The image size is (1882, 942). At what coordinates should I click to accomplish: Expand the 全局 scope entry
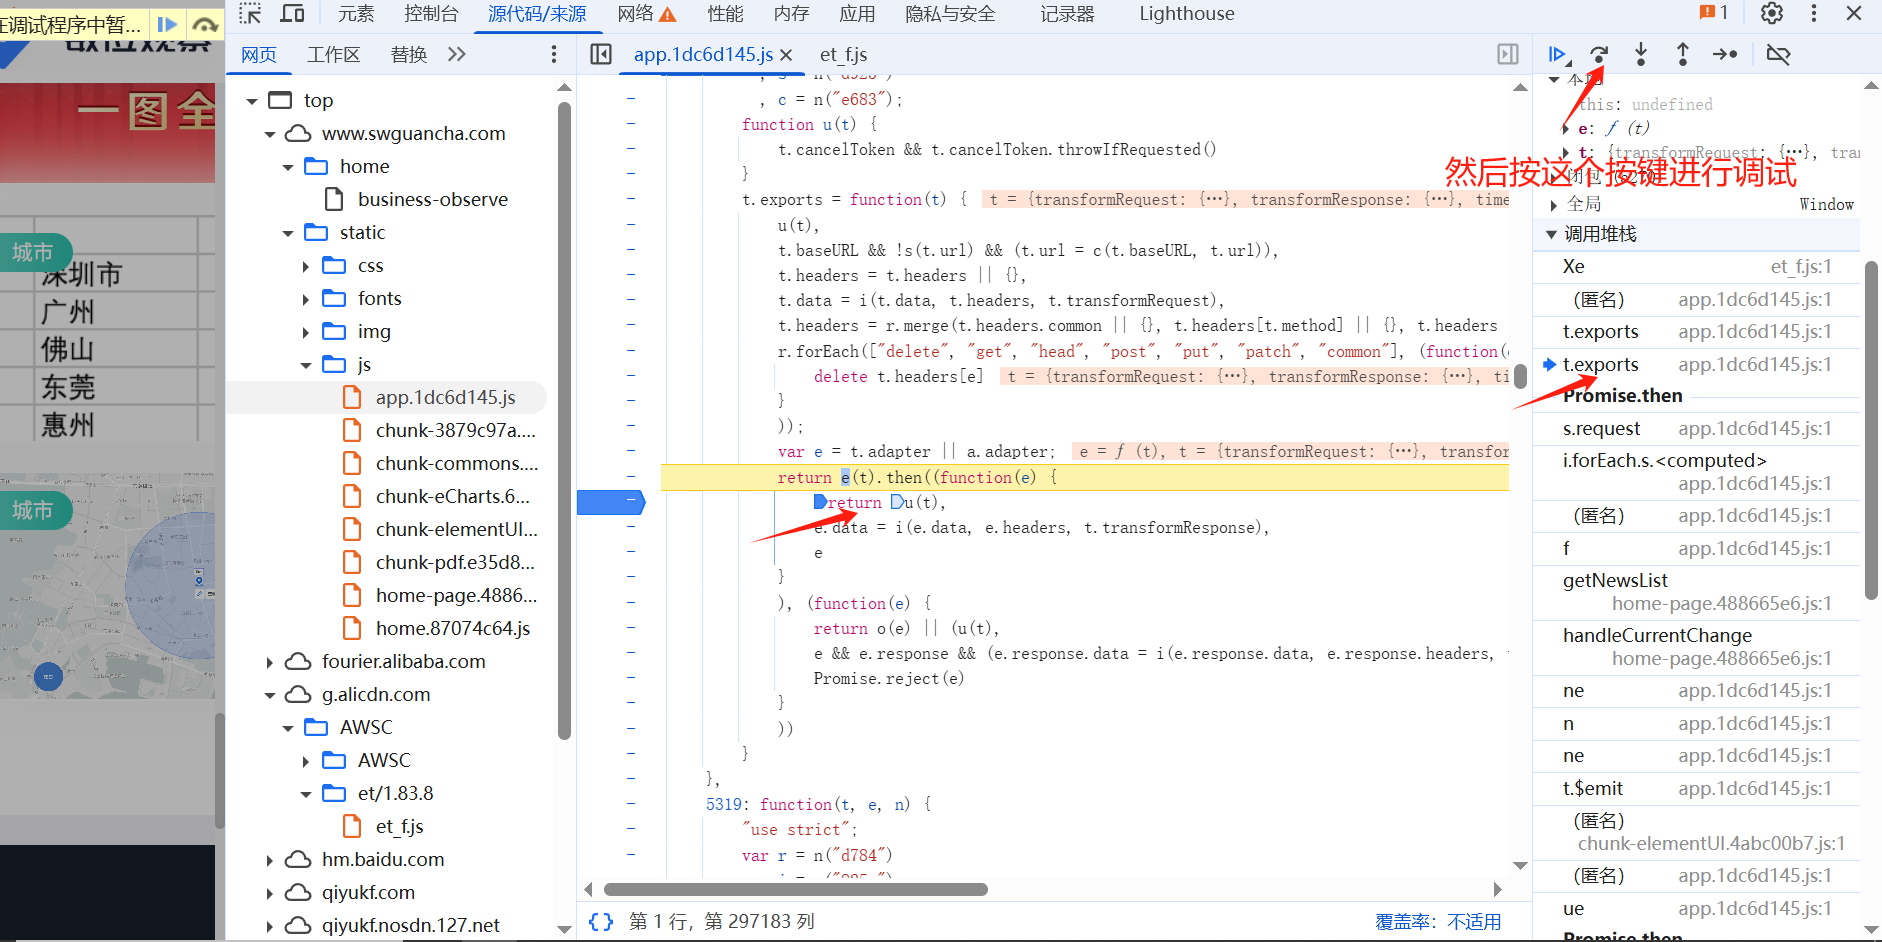1553,205
